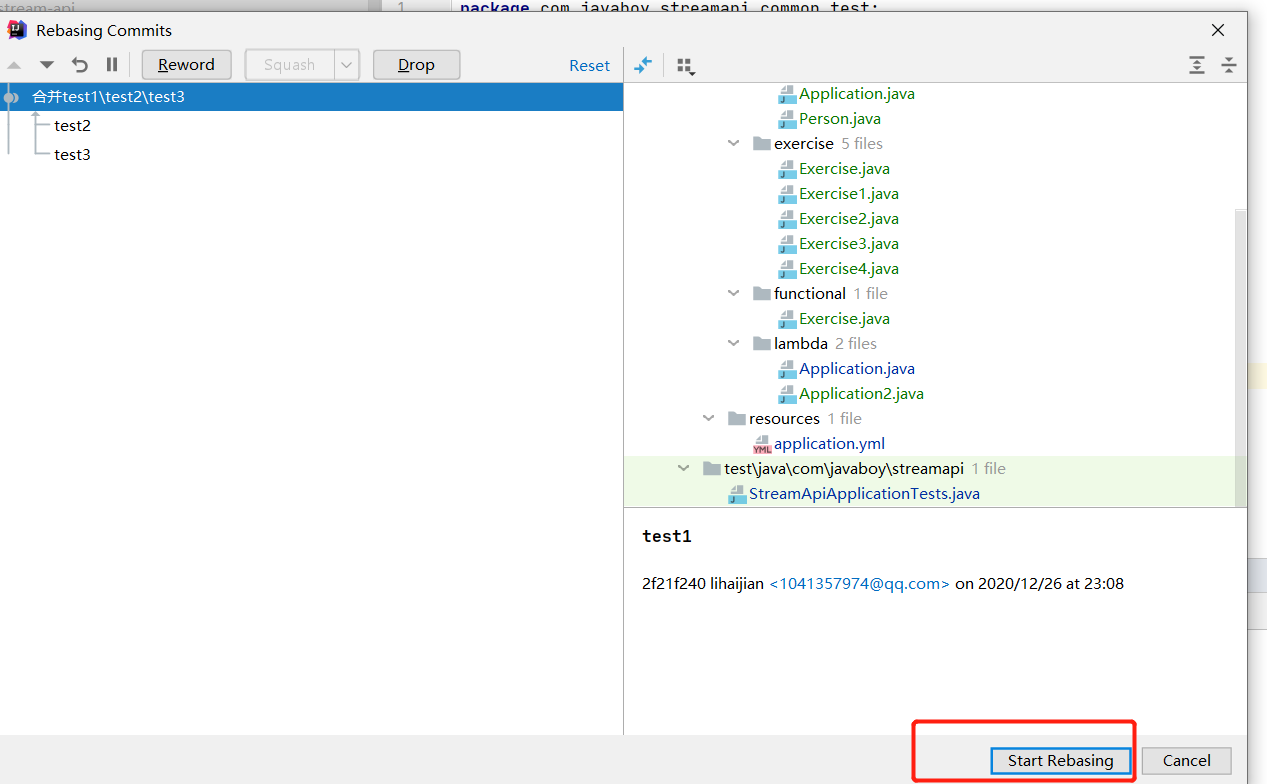The height and width of the screenshot is (784, 1267).
Task: Select StreamApiApplicationTests.java
Action: 864,493
